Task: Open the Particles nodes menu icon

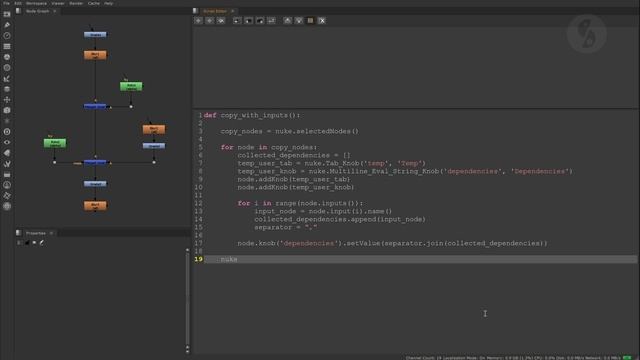Action: click(7, 121)
